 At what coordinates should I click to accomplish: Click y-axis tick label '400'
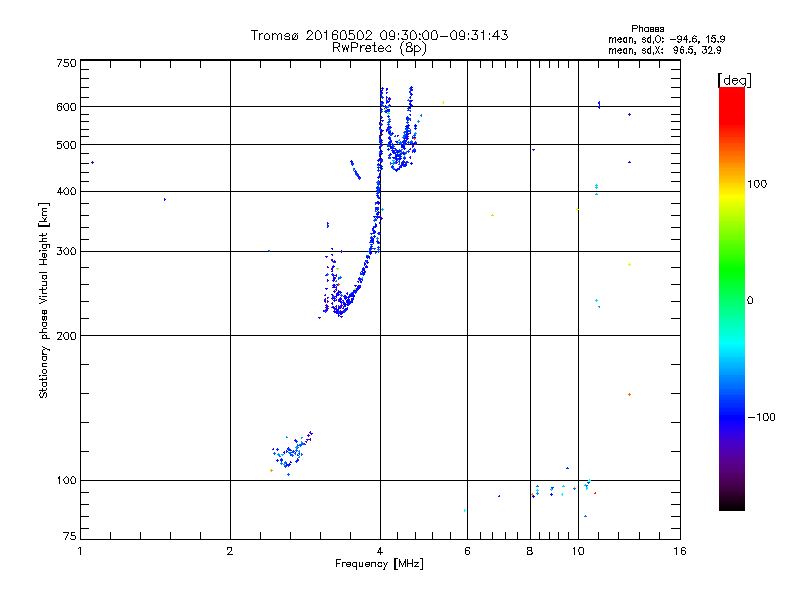pyautogui.click(x=66, y=191)
